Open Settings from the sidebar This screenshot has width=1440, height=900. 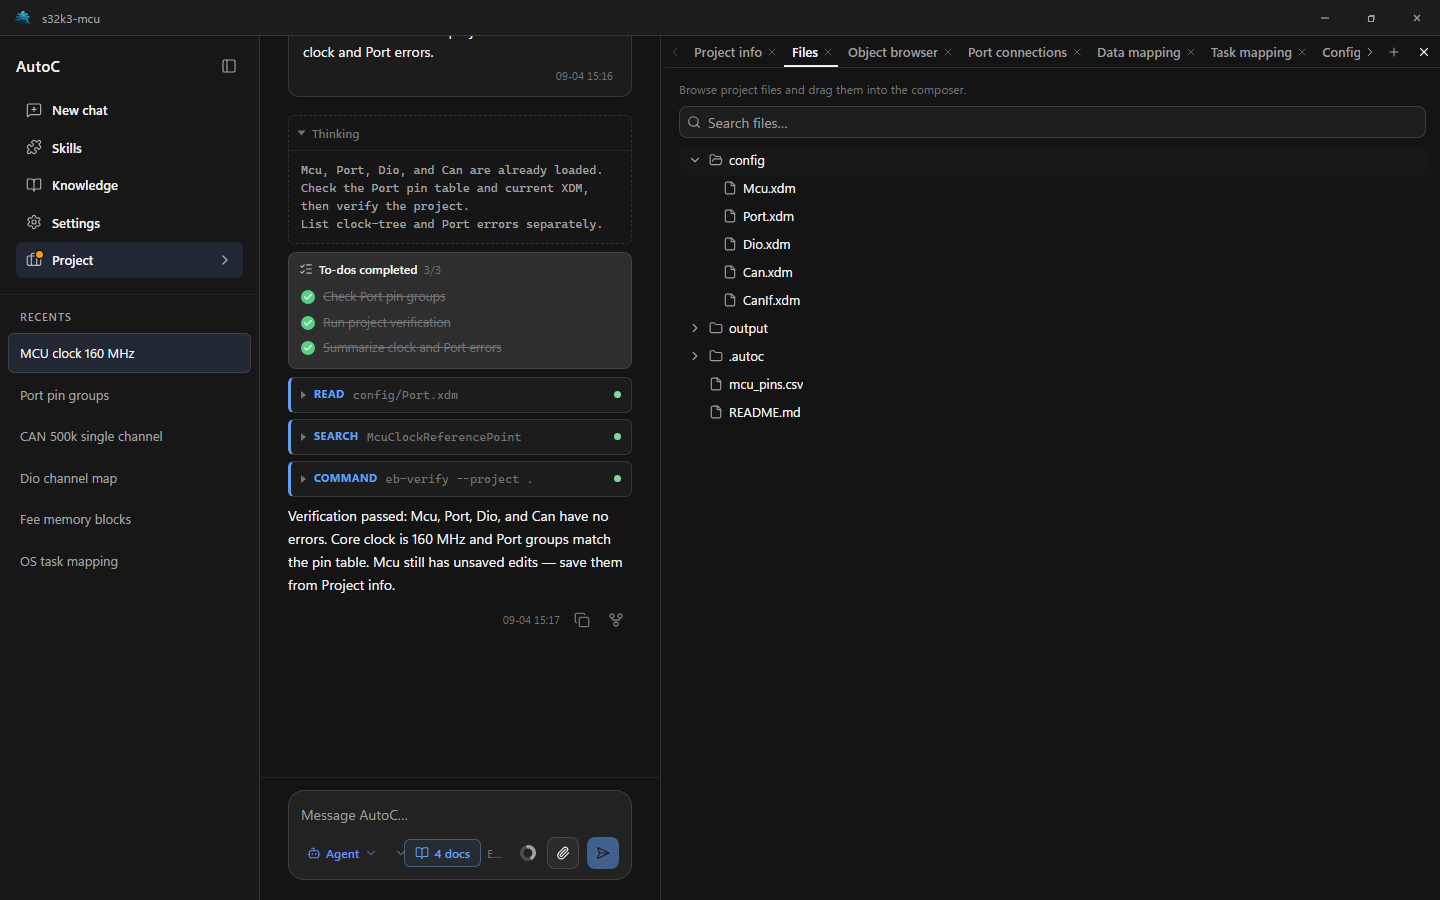(x=129, y=223)
